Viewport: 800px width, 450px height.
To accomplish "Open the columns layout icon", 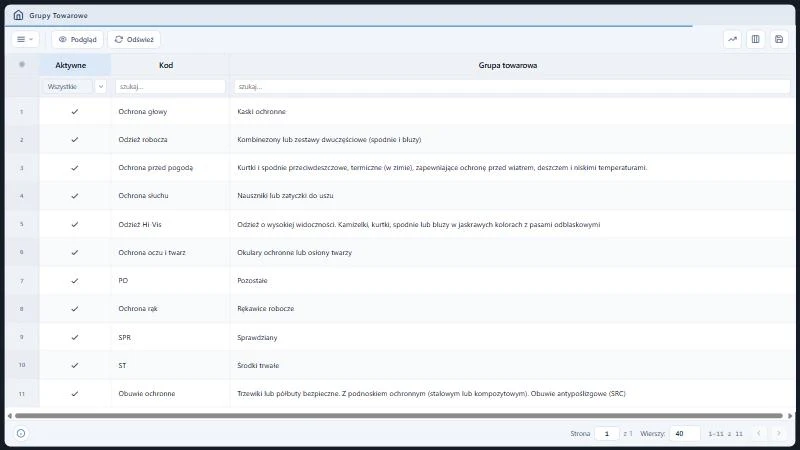I will coord(756,39).
